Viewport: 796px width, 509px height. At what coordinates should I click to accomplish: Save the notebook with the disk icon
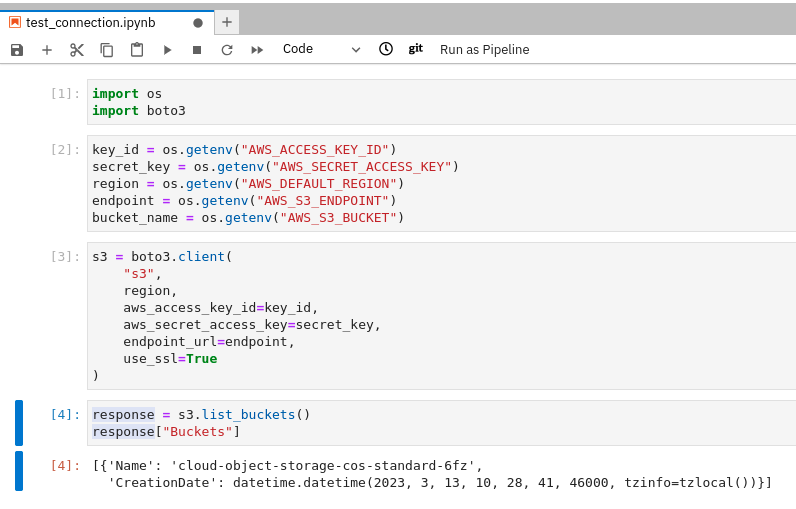tap(17, 50)
